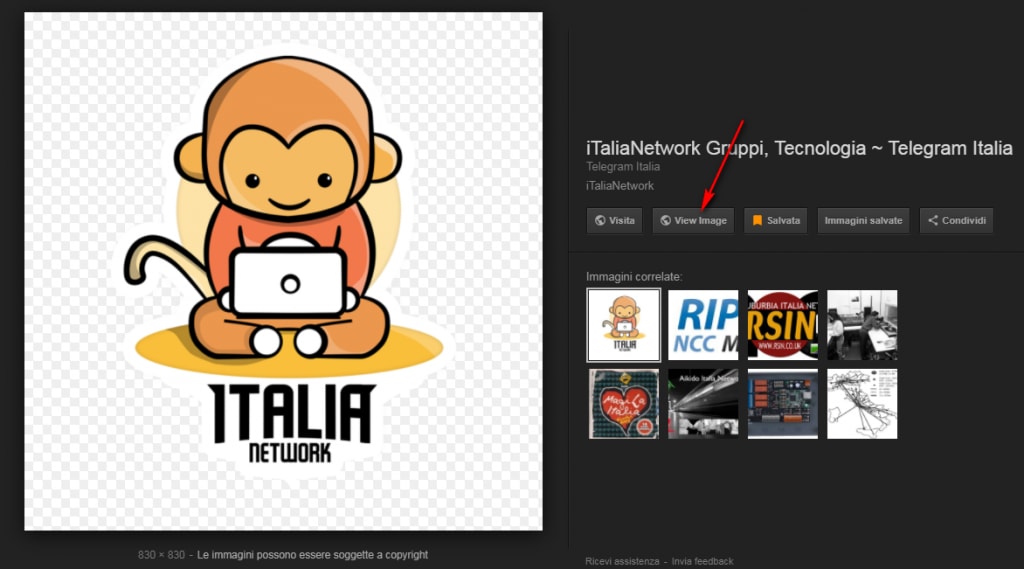Screen dimensions: 1024x569
Task: Click the share icon beside Condividi
Action: (x=933, y=221)
